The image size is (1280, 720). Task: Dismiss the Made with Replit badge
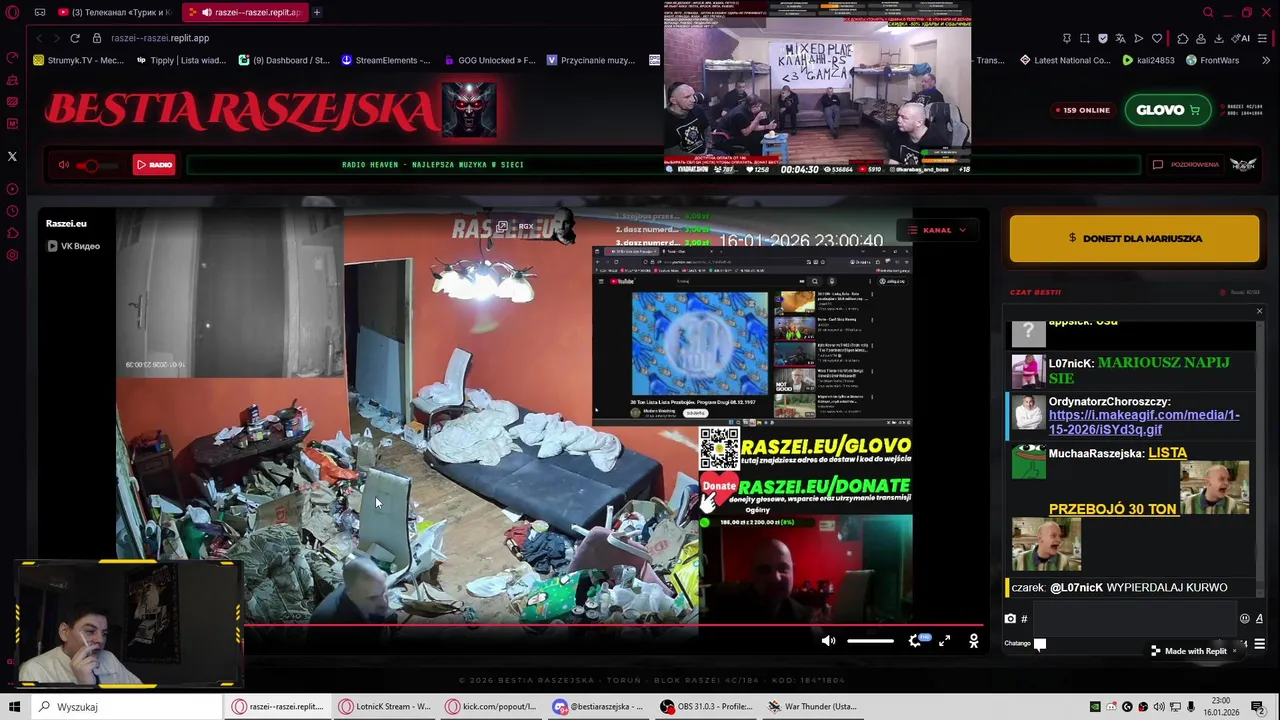pyautogui.click(x=1234, y=651)
